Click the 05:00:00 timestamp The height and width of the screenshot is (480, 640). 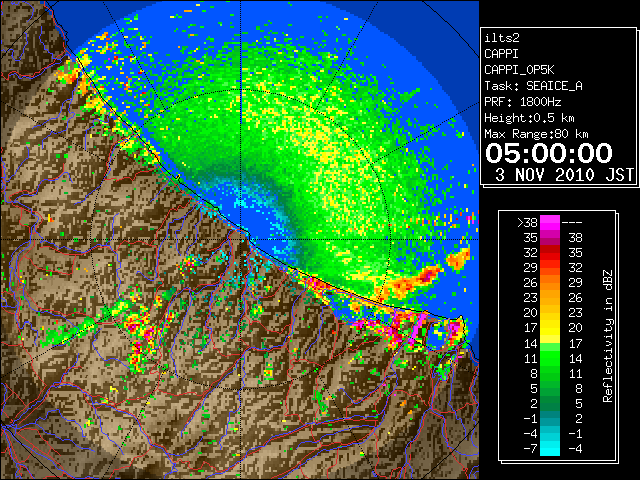click(549, 153)
